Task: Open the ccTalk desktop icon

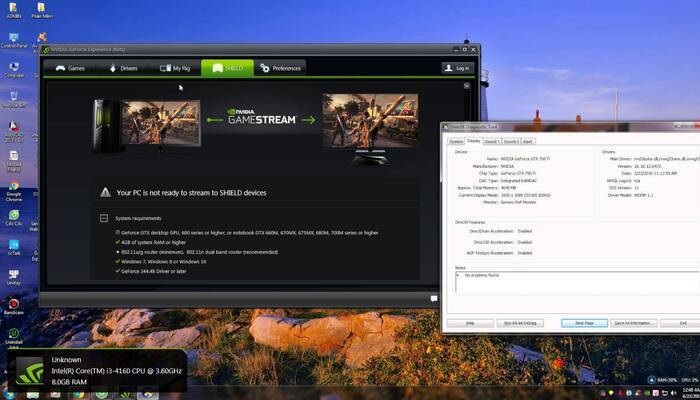Action: click(x=14, y=247)
